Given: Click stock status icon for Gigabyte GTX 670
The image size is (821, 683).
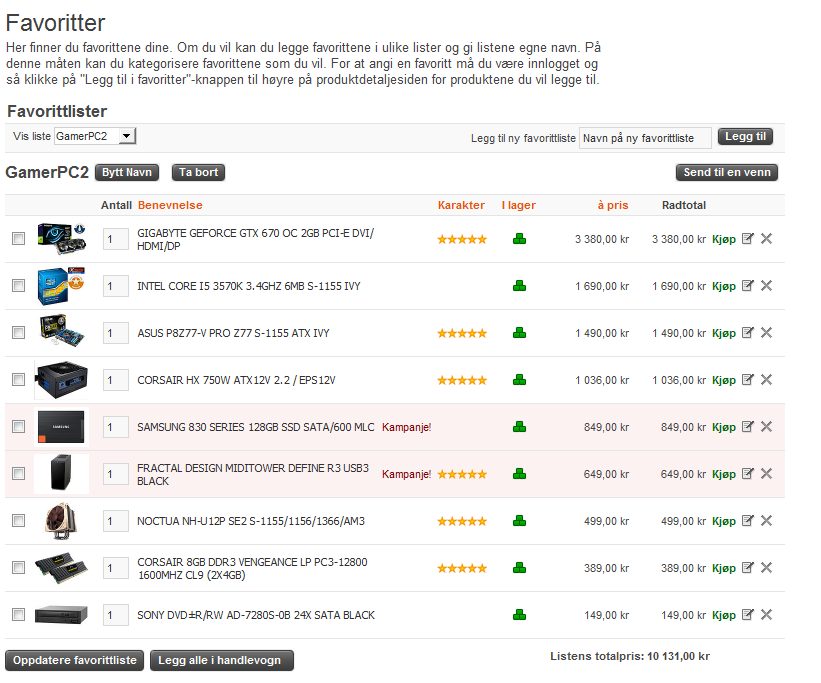Looking at the screenshot, I should pos(519,239).
